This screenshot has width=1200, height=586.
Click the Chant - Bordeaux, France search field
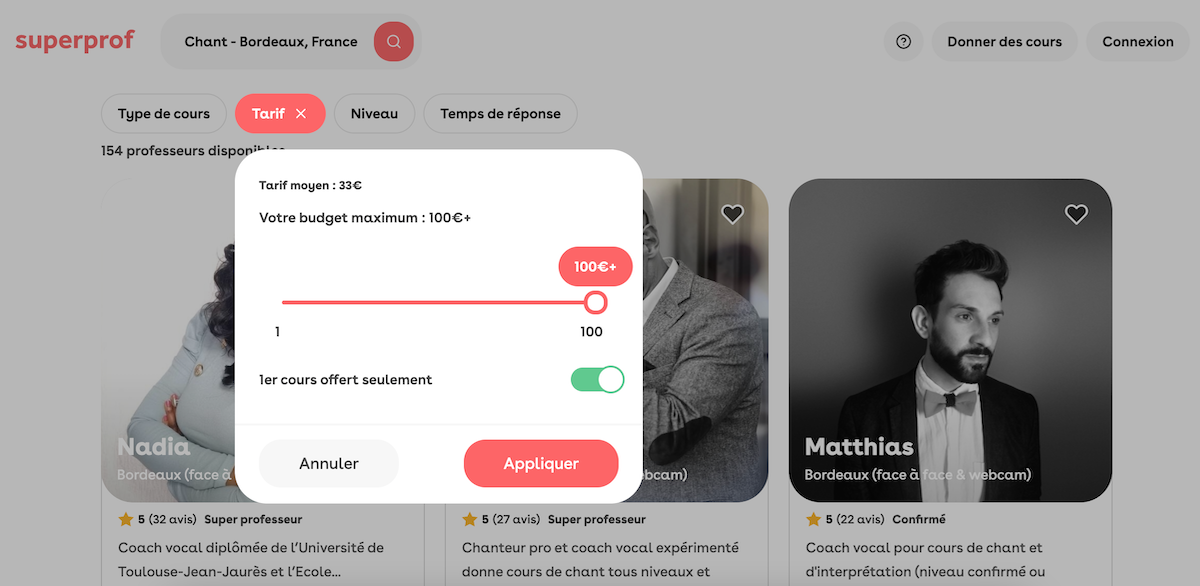(x=271, y=42)
